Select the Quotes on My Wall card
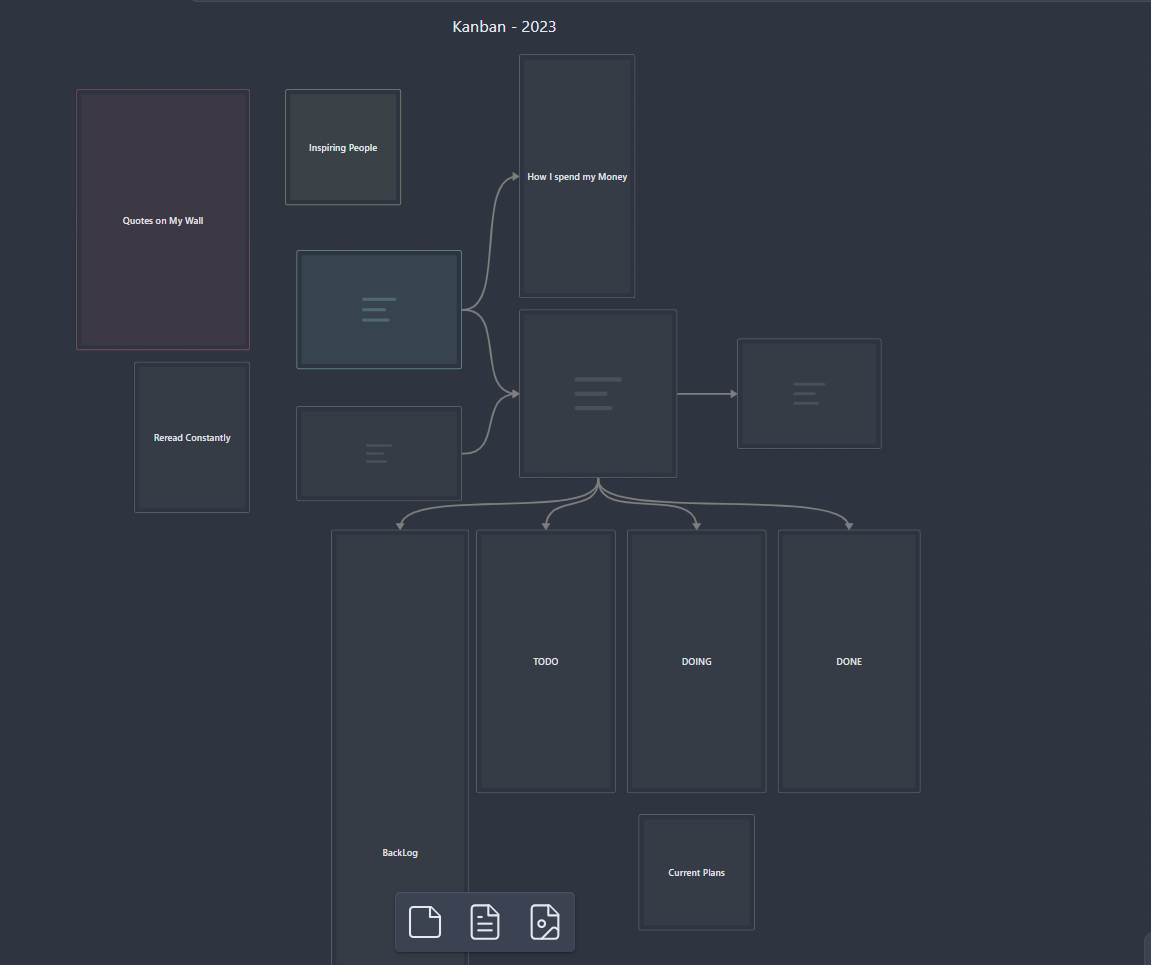1151x965 pixels. [x=163, y=221]
